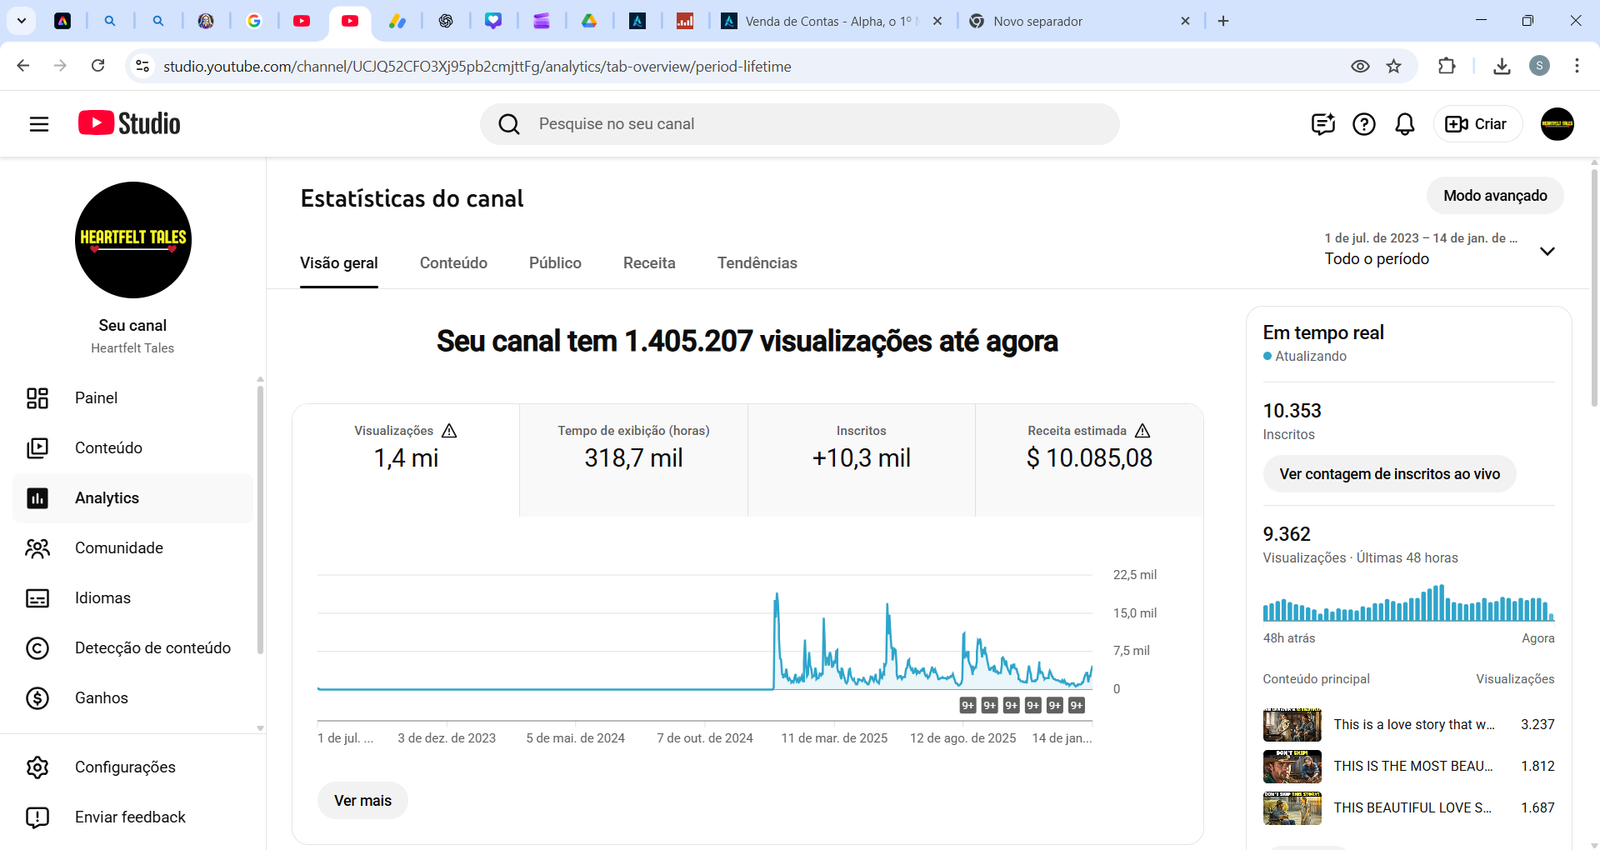Image resolution: width=1600 pixels, height=850 pixels.
Task: Click the site information icon in the address bar
Action: coord(142,66)
